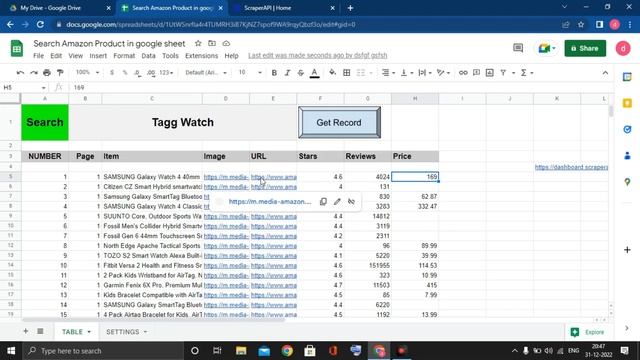This screenshot has height=360, width=640.
Task: Apply percent format icon
Action: click(x=125, y=73)
